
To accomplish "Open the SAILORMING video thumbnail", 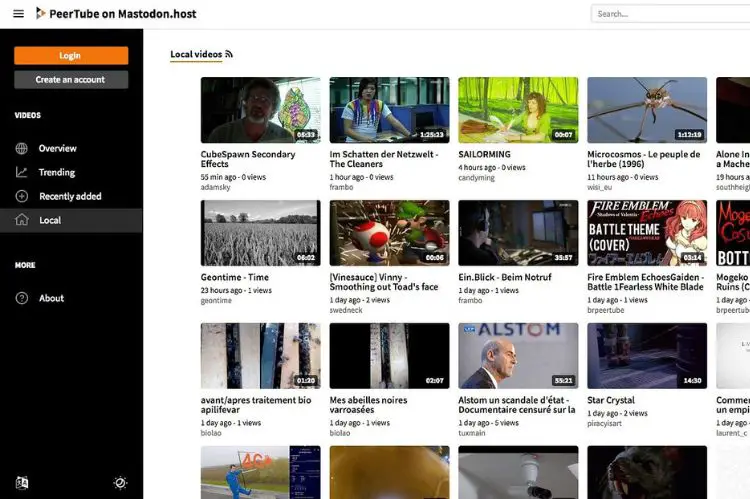I will (x=518, y=110).
